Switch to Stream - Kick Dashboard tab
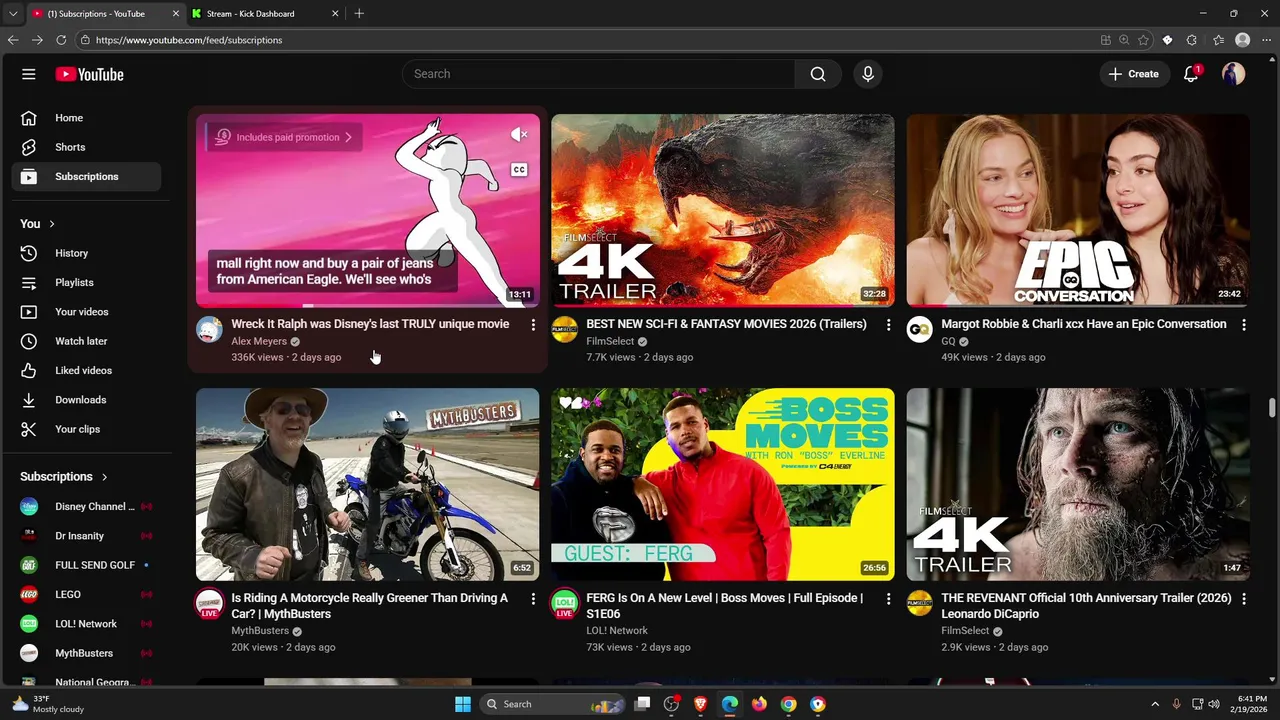This screenshot has width=1280, height=720. 265,14
